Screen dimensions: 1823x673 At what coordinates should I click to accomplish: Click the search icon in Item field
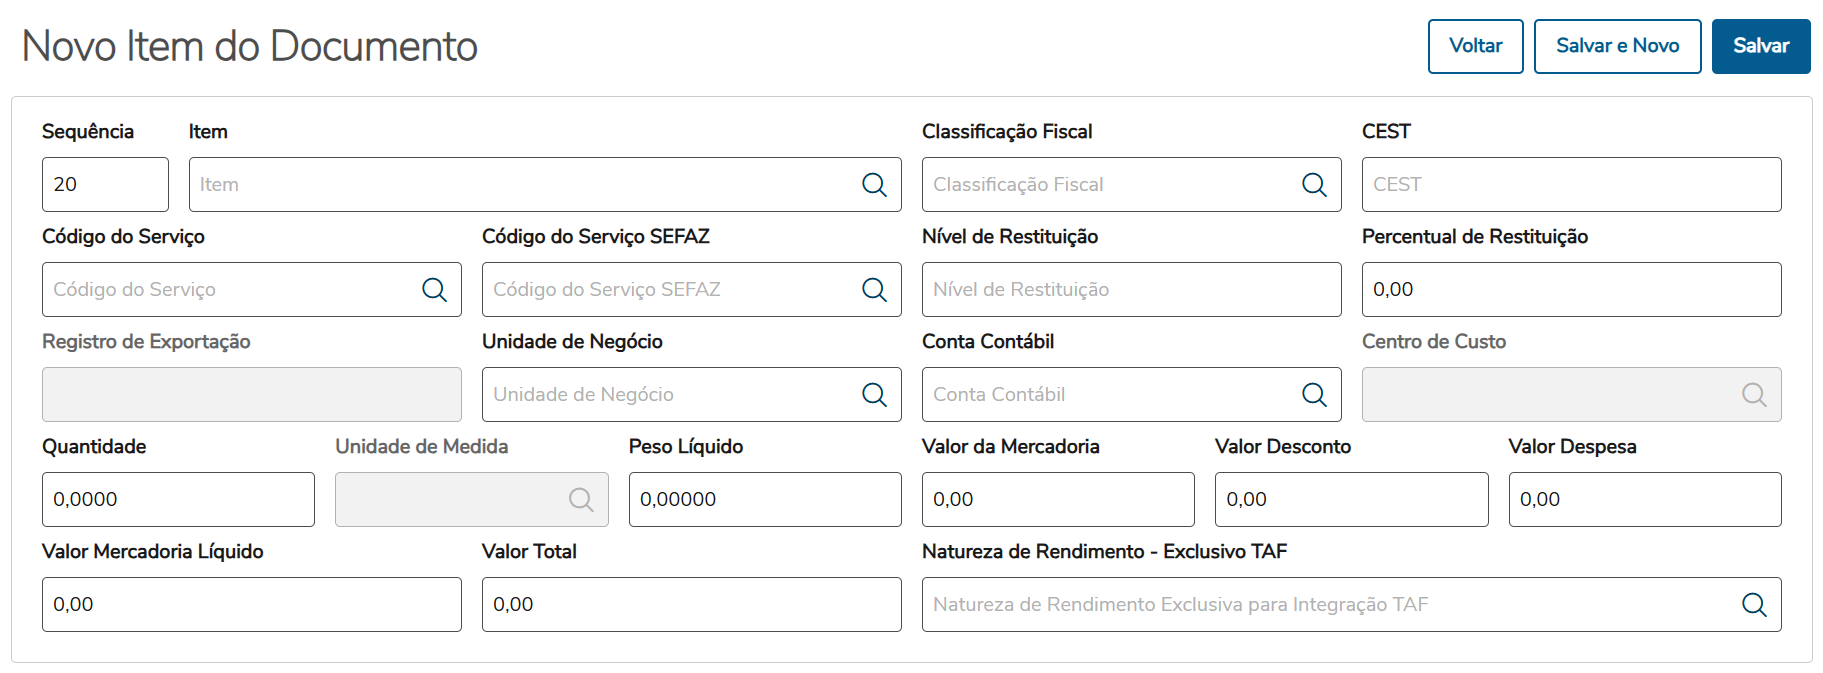[874, 185]
